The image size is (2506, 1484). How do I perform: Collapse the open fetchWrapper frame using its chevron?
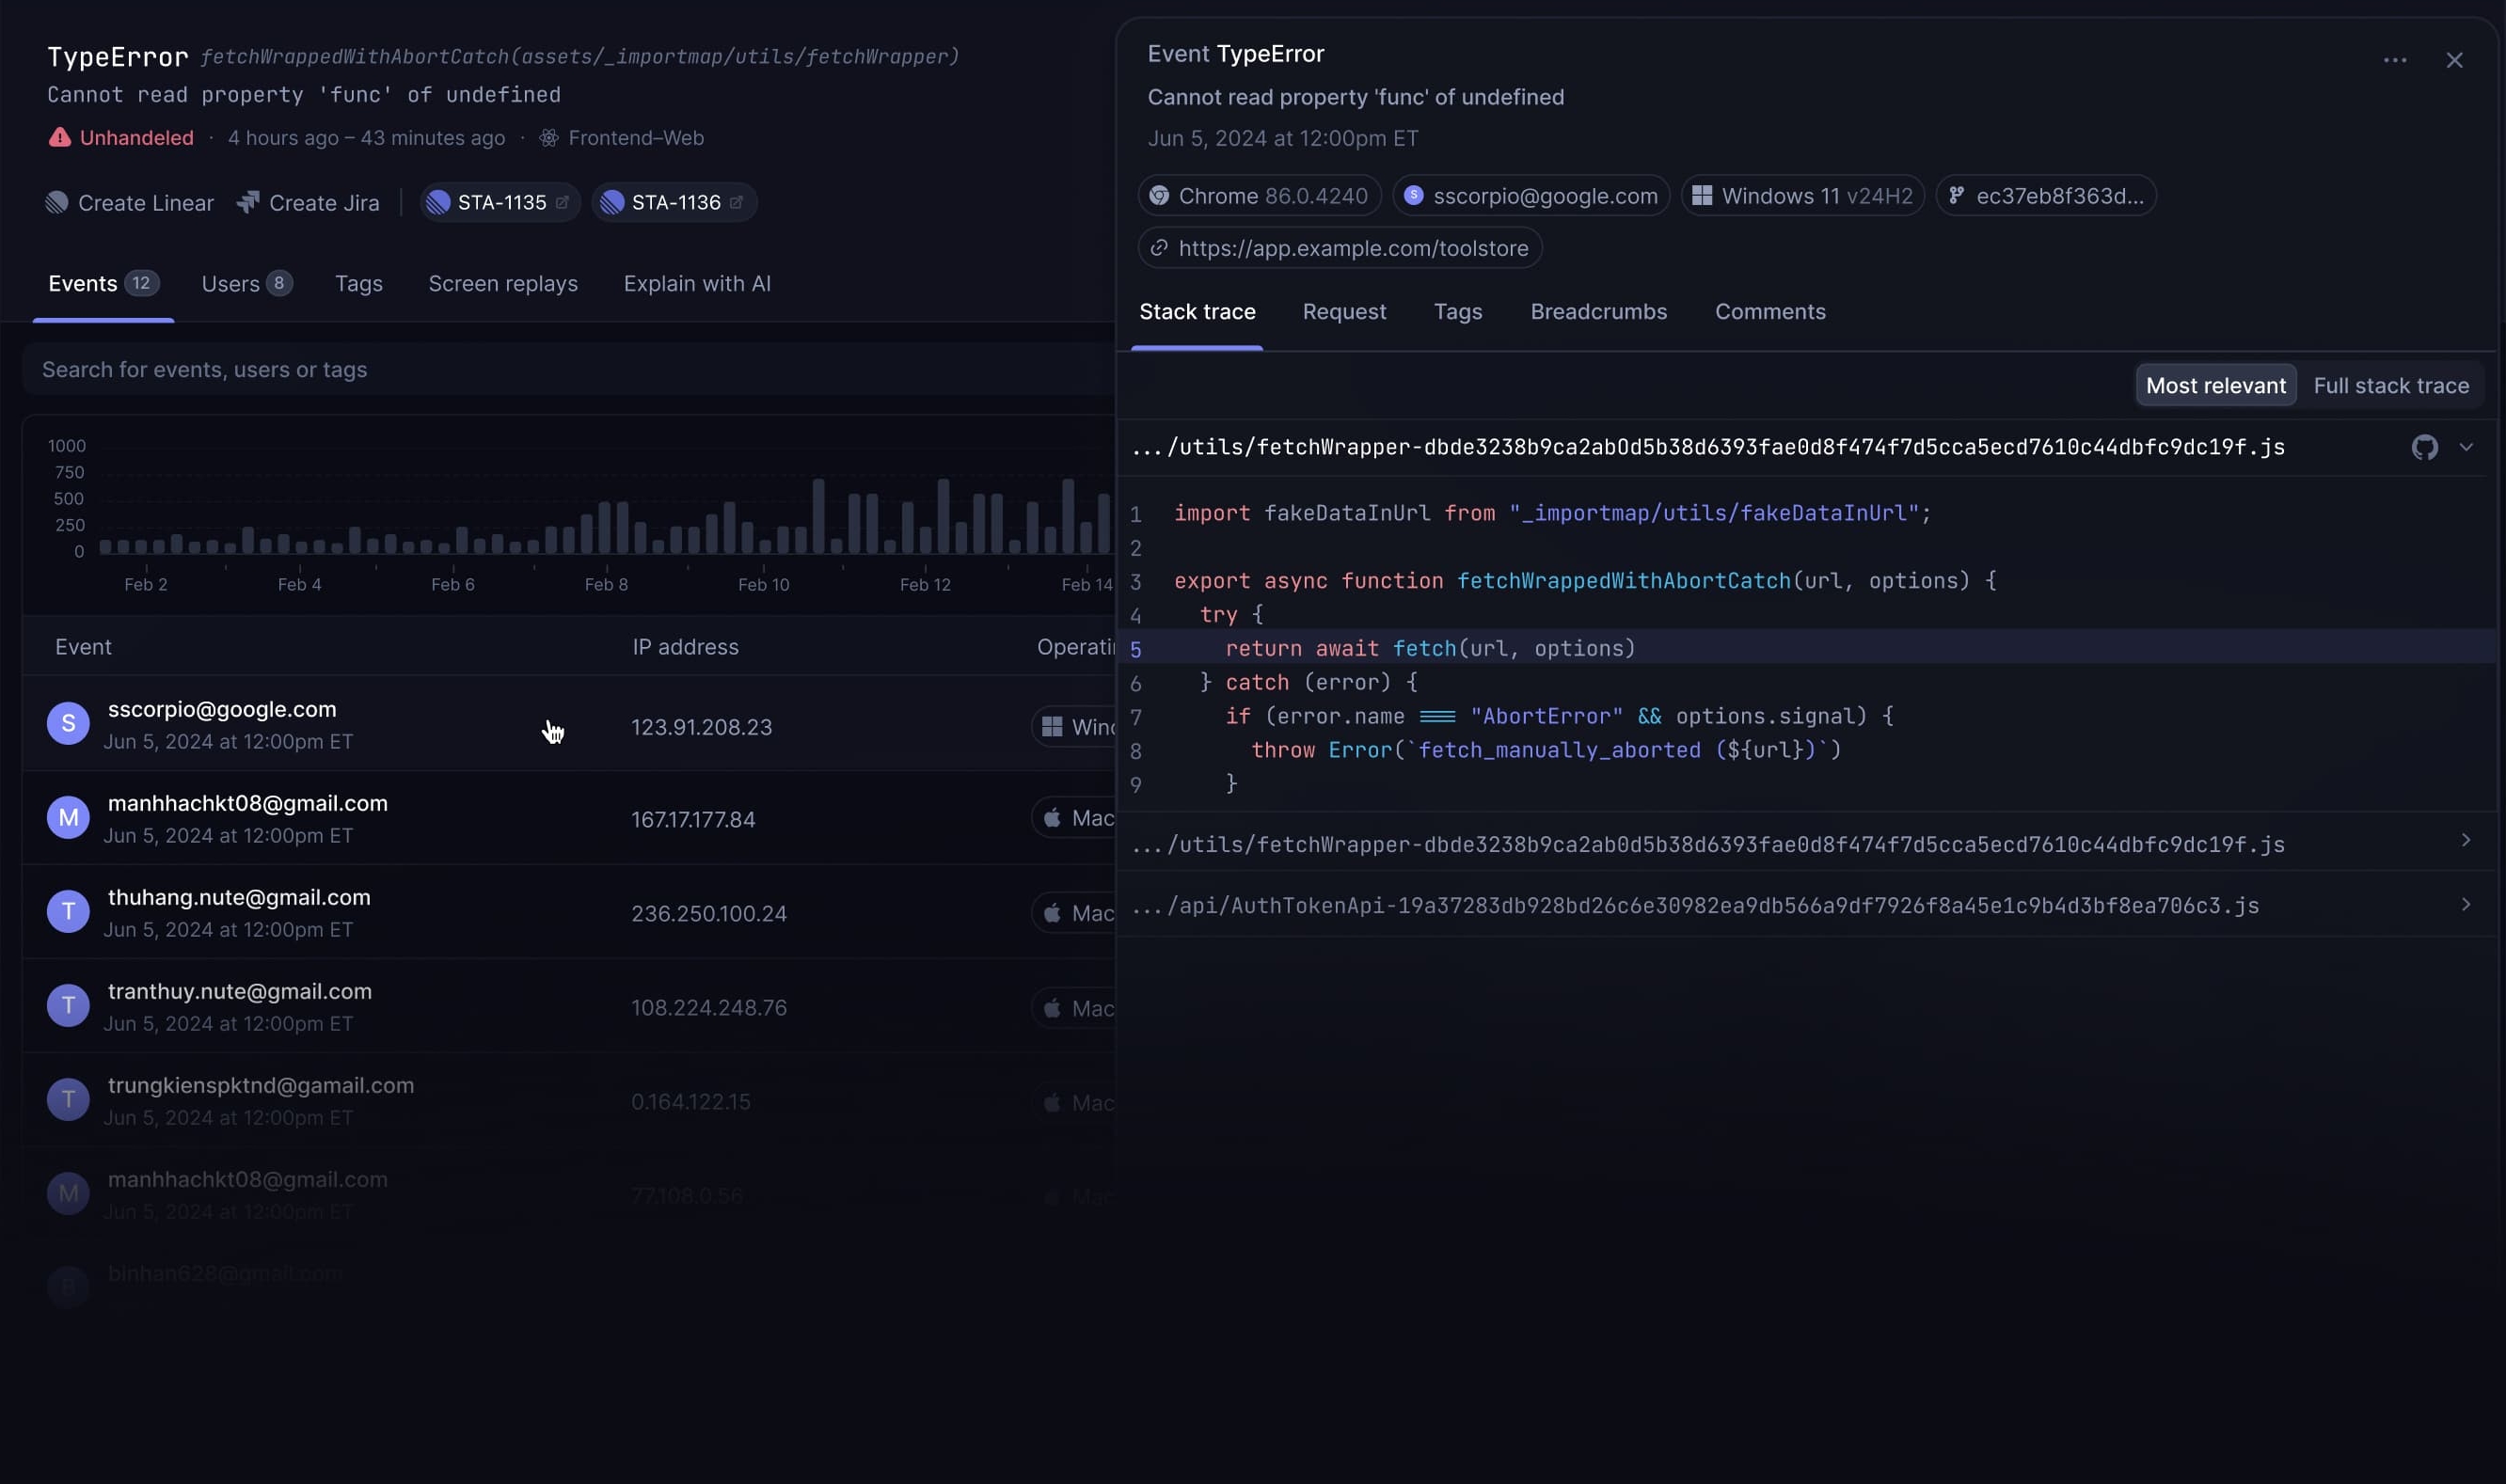click(2466, 447)
